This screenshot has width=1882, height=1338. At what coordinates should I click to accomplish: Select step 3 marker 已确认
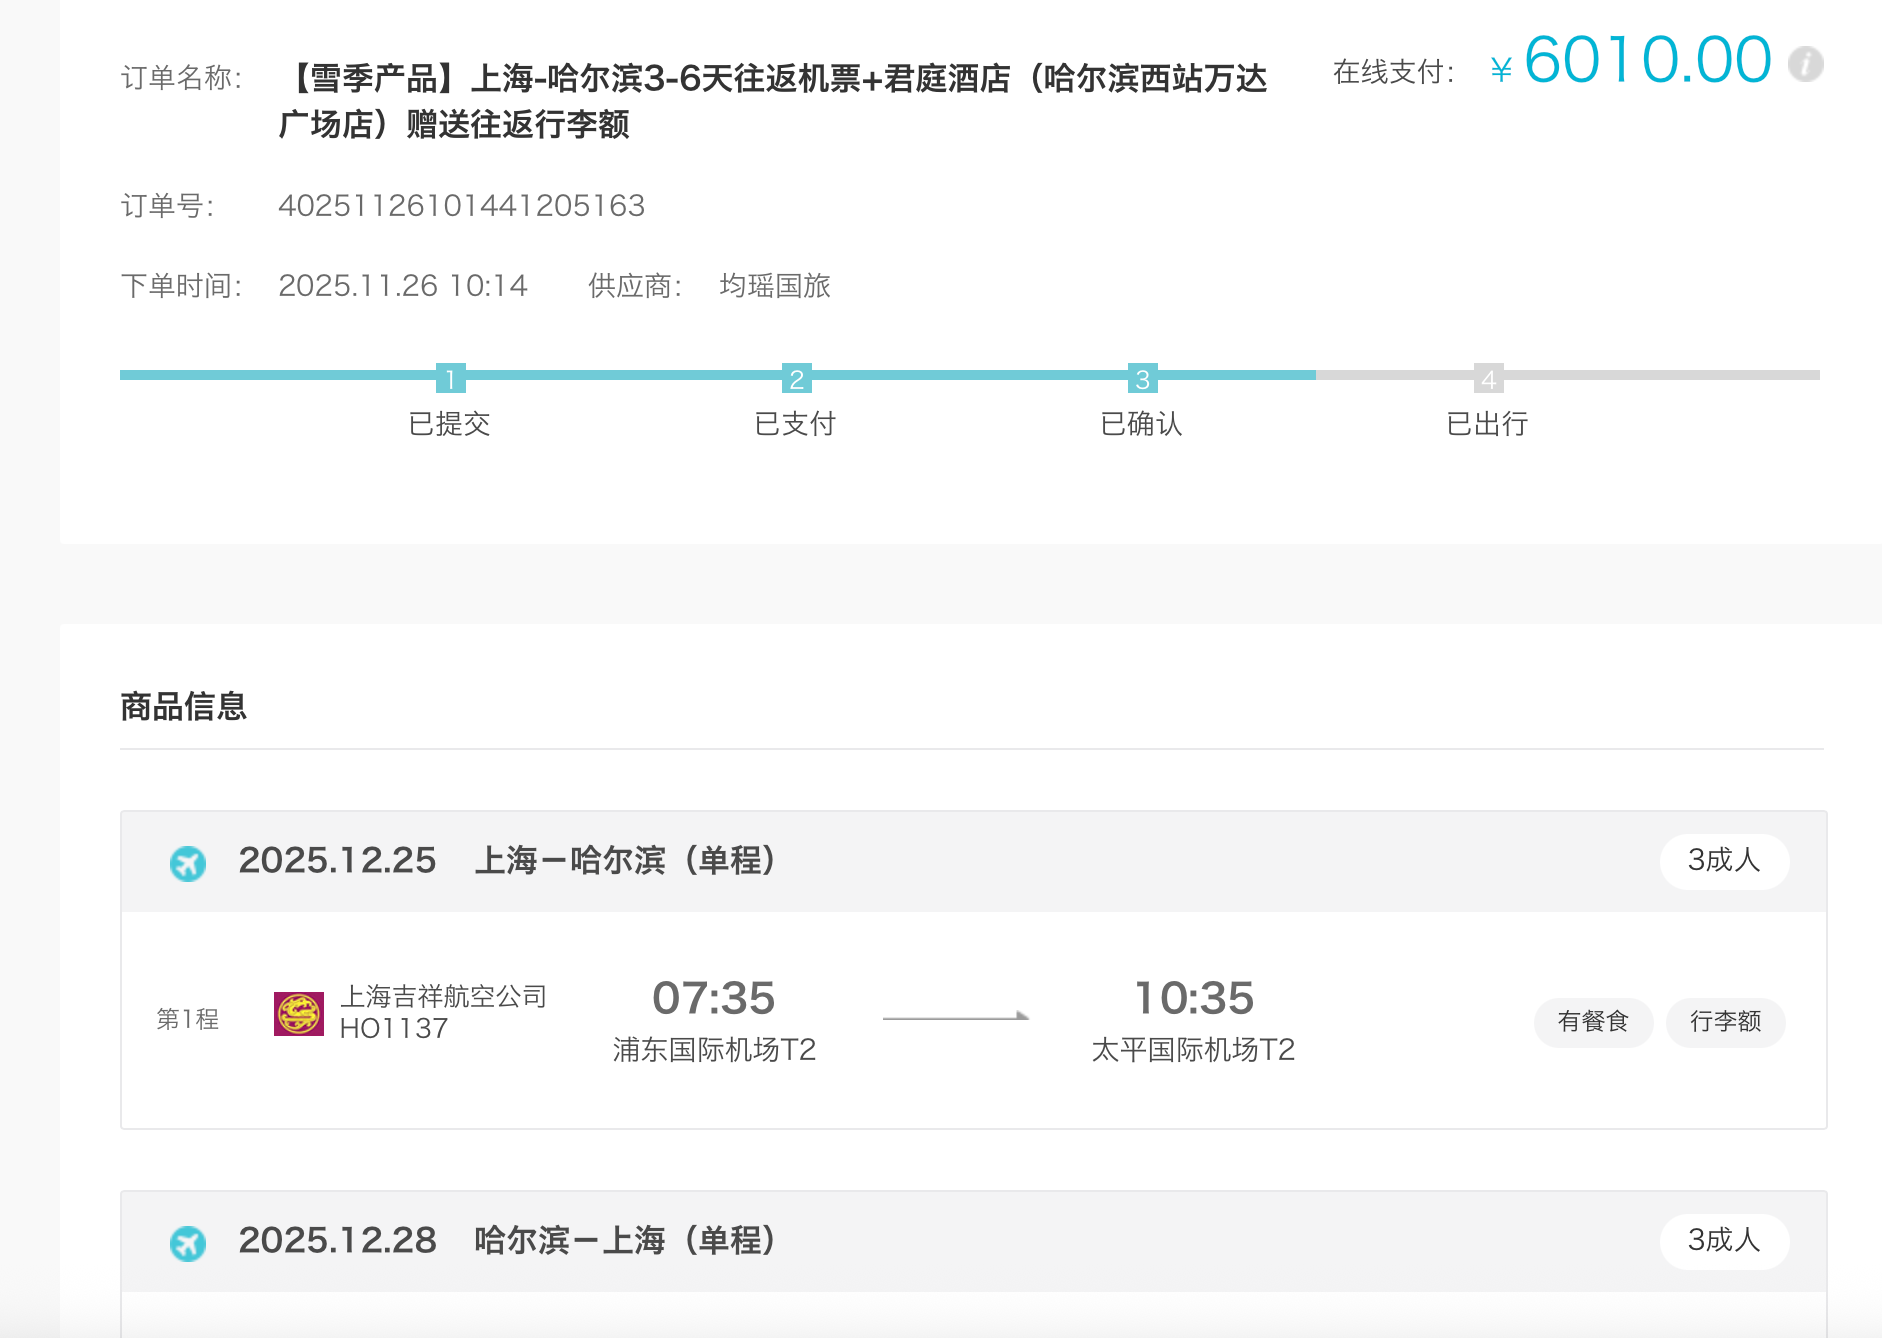coord(1142,378)
